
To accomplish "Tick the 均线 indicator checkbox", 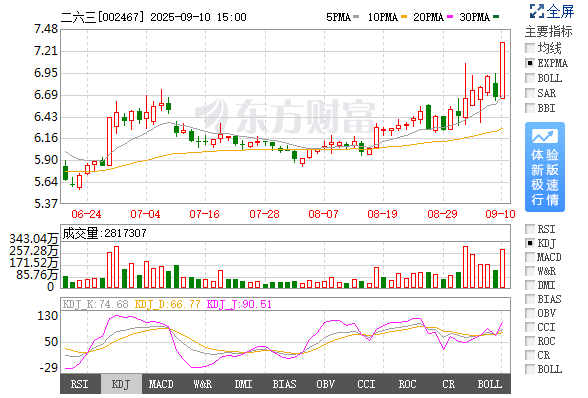I will (x=530, y=48).
